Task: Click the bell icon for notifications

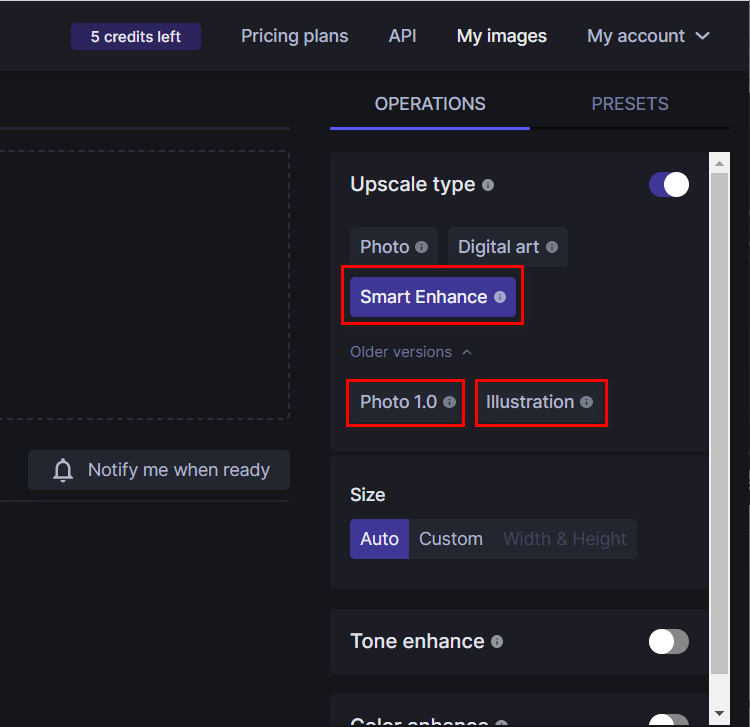Action: click(x=63, y=470)
